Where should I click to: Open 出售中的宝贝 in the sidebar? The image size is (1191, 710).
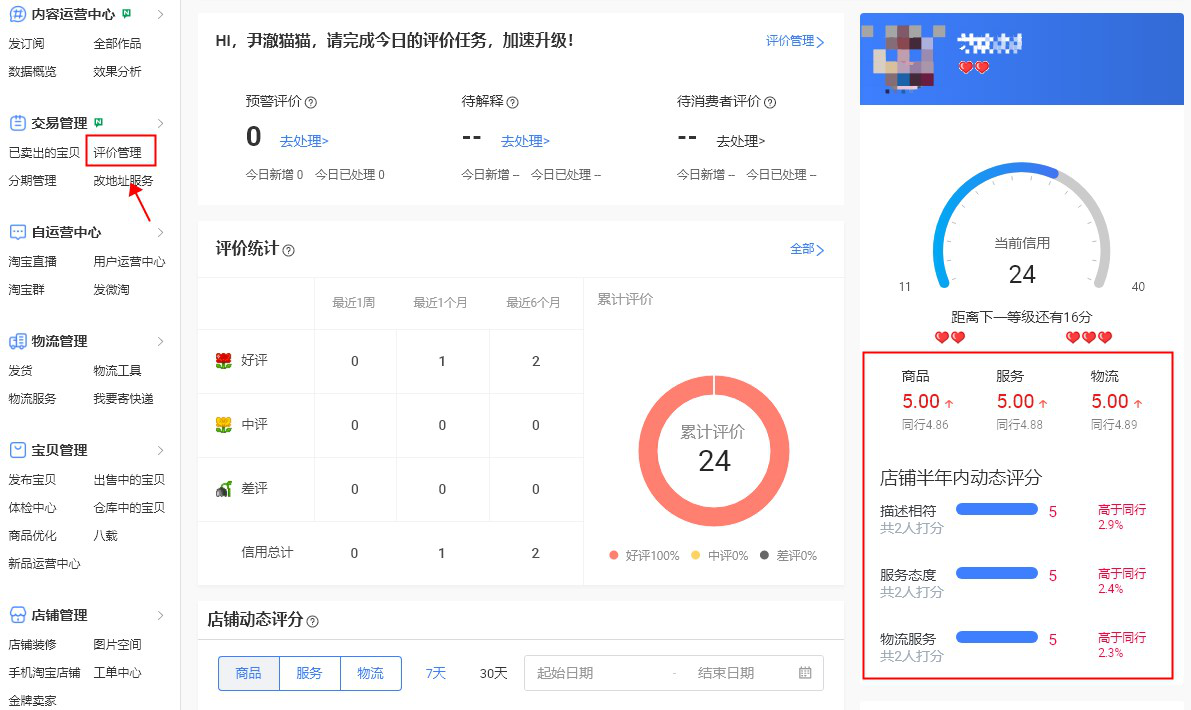(x=129, y=480)
